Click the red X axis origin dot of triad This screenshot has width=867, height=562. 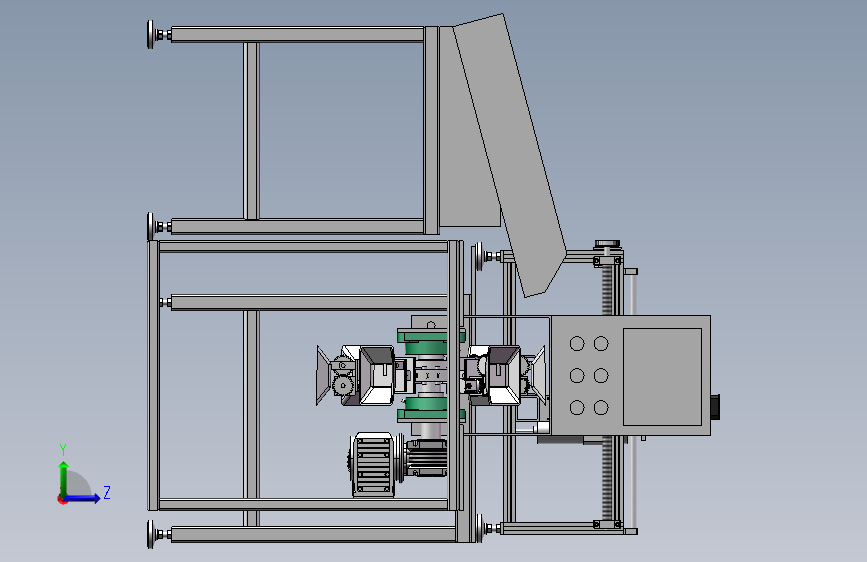(x=61, y=500)
